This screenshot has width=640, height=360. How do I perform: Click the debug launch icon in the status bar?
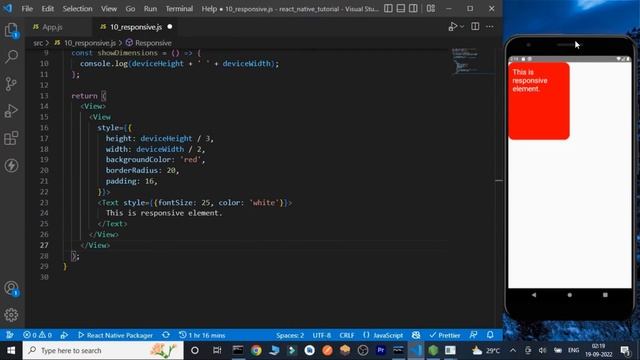(x=64, y=335)
